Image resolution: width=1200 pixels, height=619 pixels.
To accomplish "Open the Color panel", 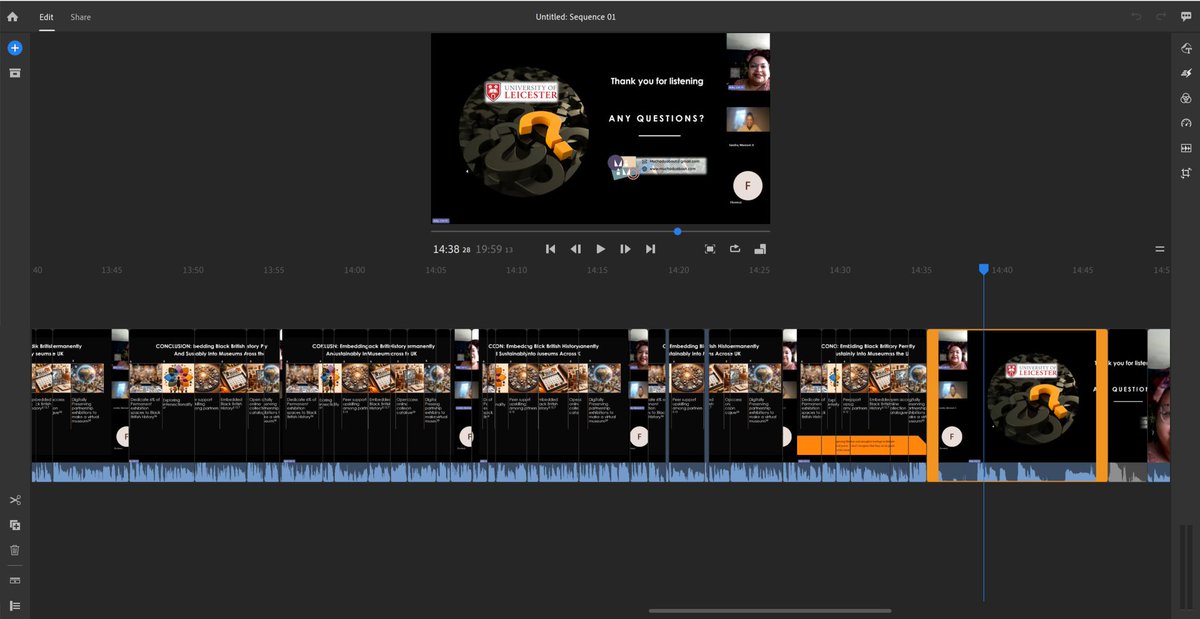I will 1186,98.
